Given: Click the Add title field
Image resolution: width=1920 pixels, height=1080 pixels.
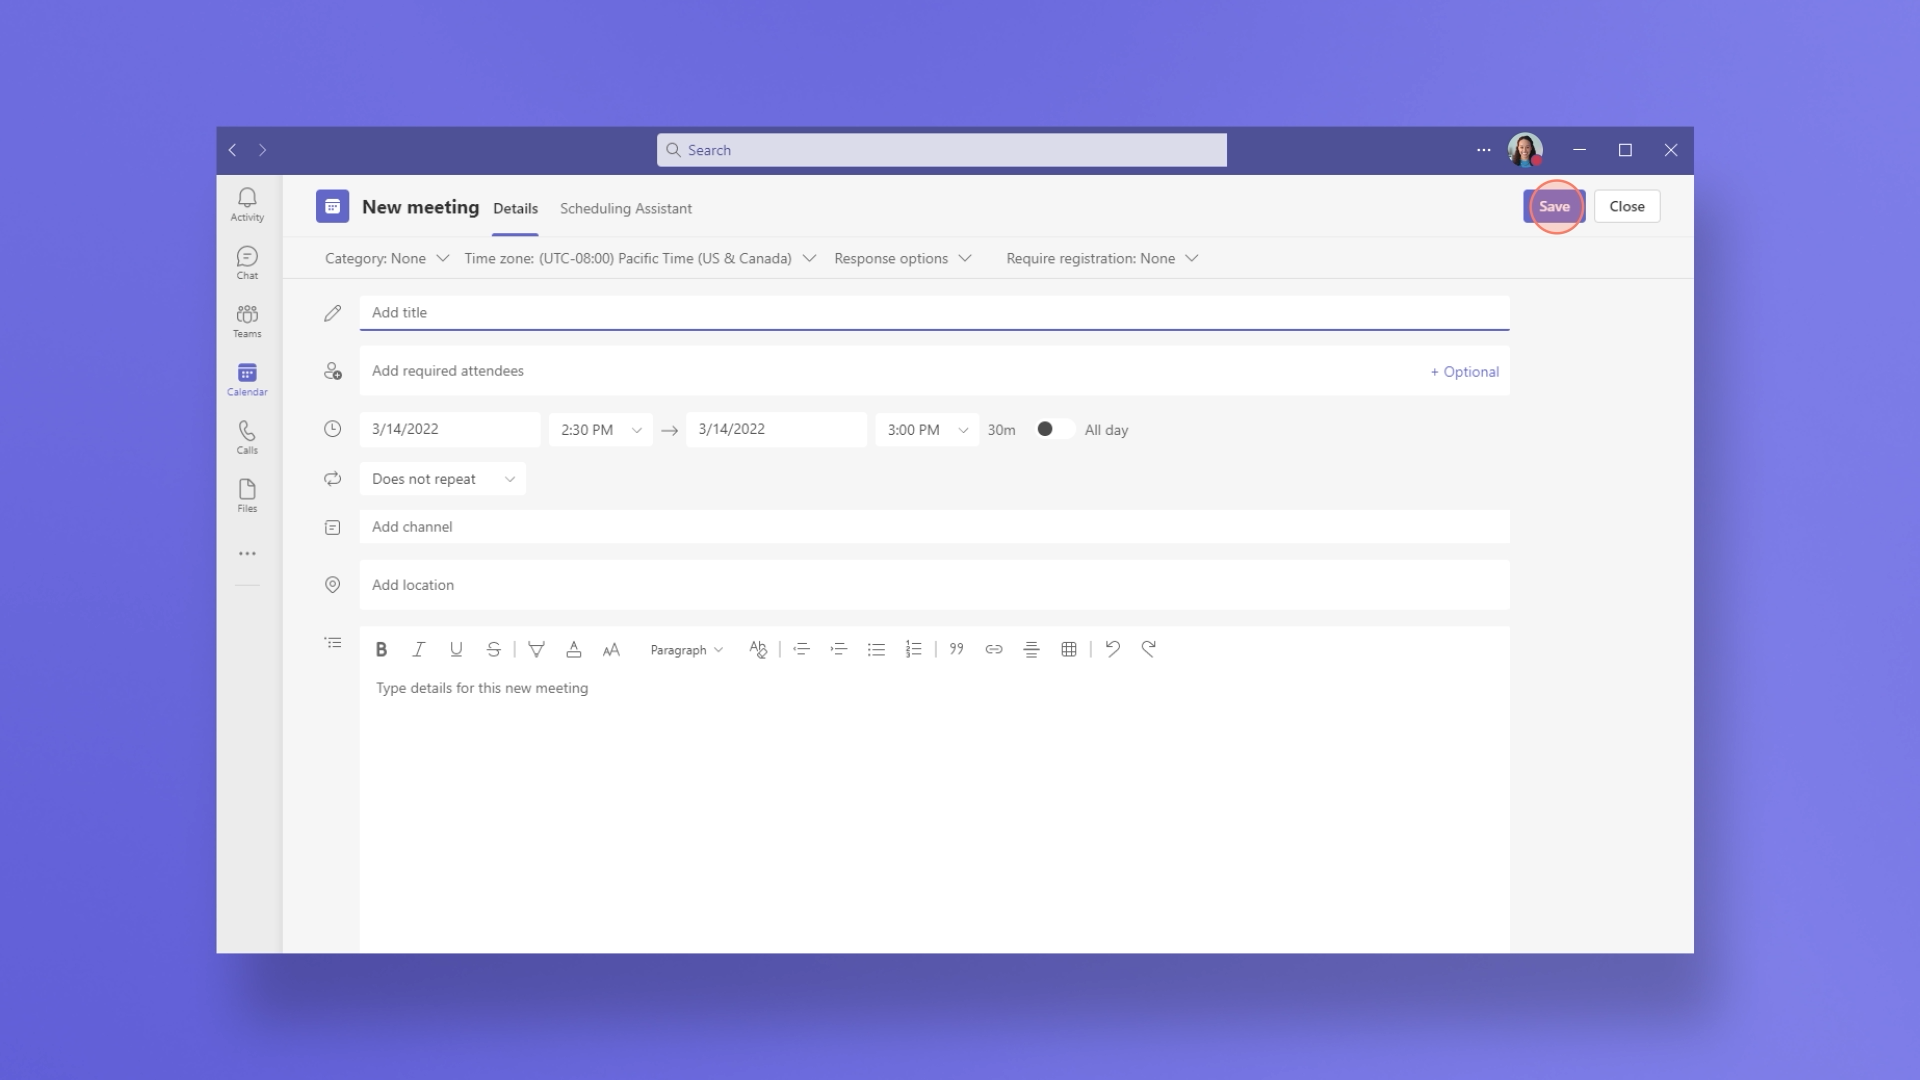Looking at the screenshot, I should 934,312.
